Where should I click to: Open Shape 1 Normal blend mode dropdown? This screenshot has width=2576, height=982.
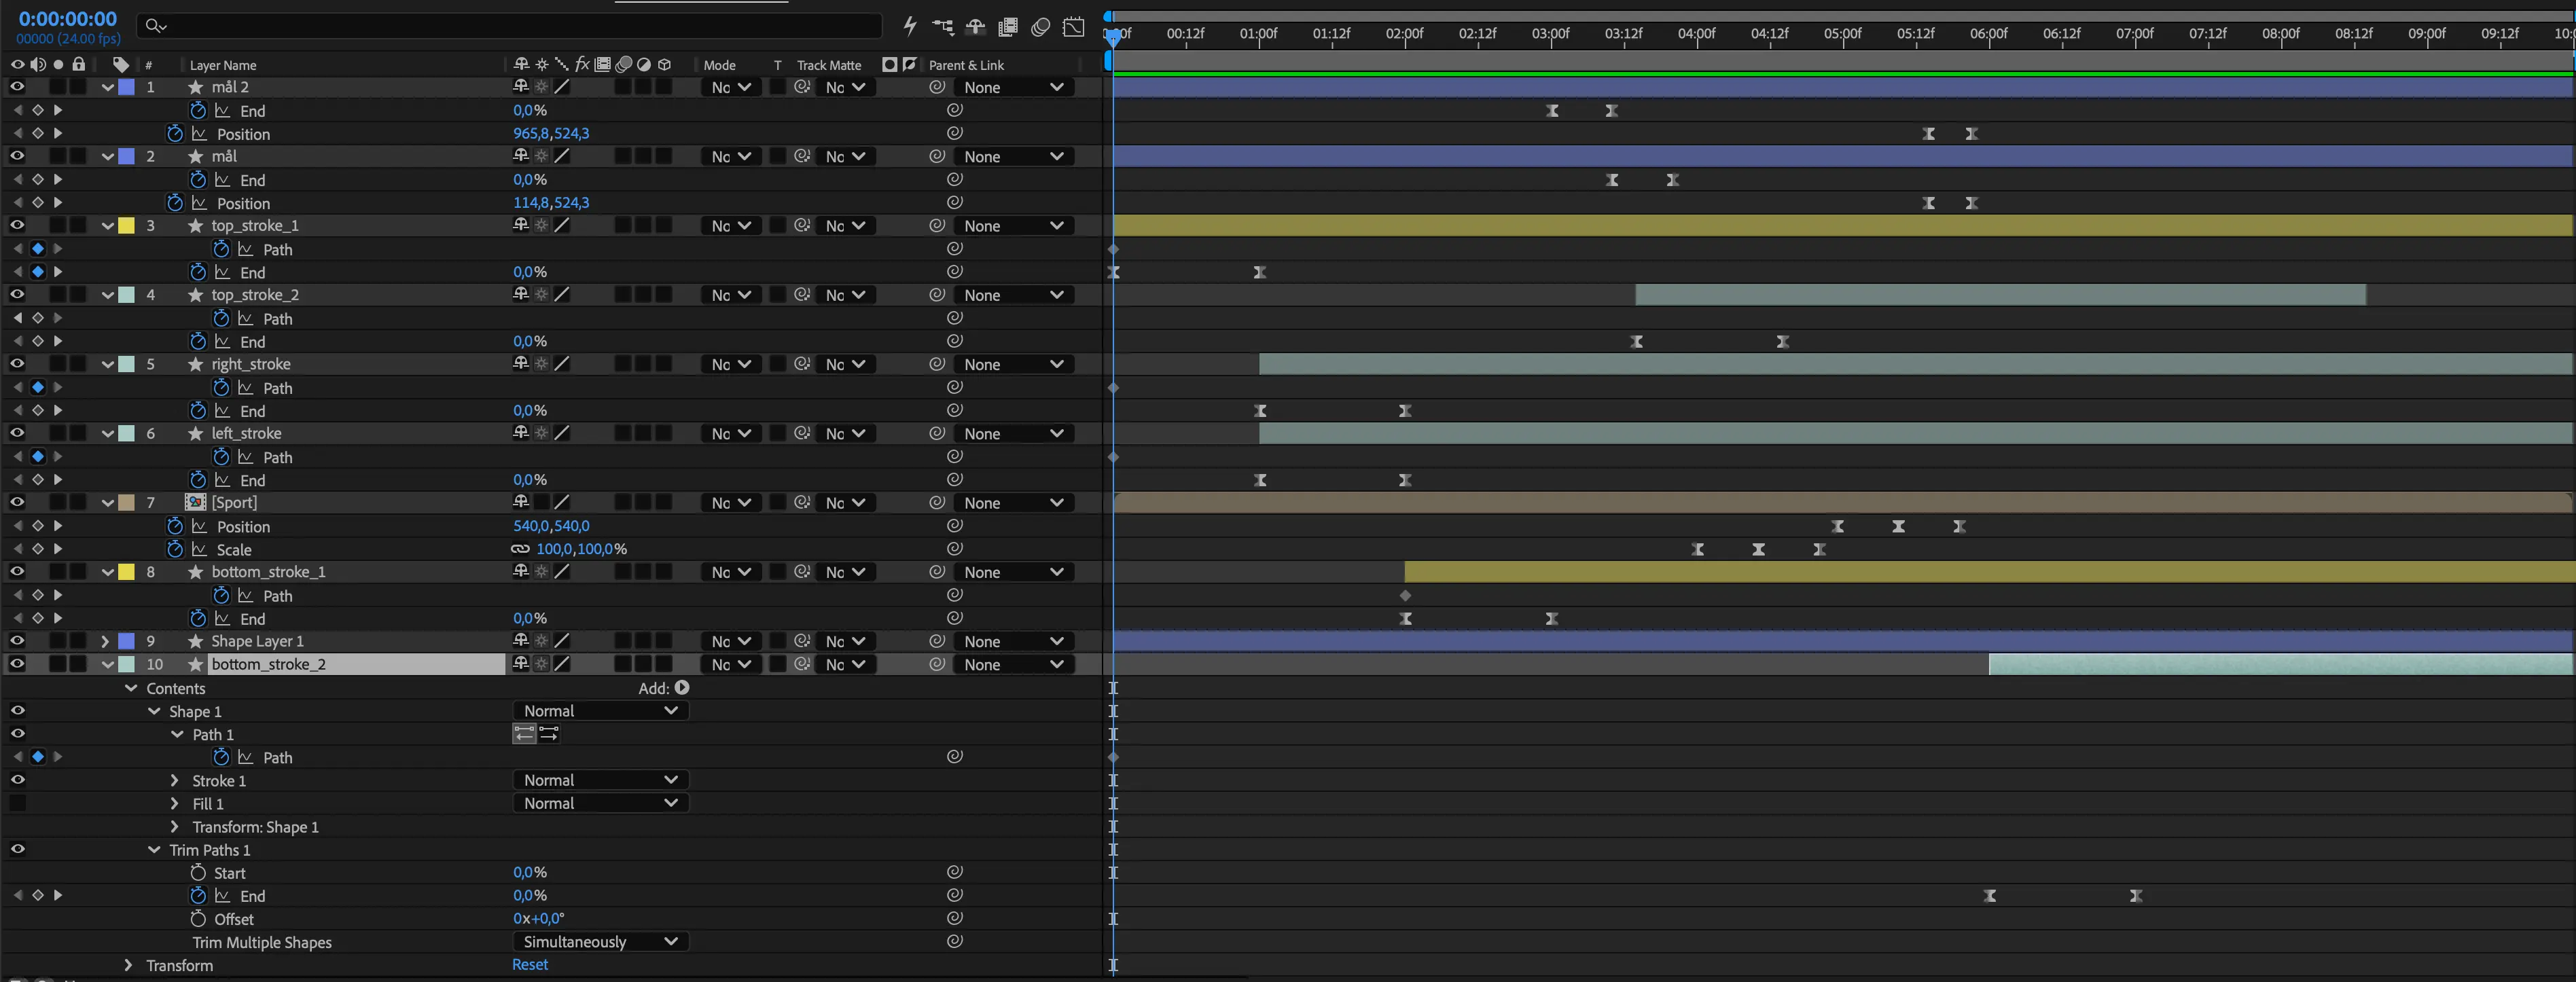[x=600, y=711]
